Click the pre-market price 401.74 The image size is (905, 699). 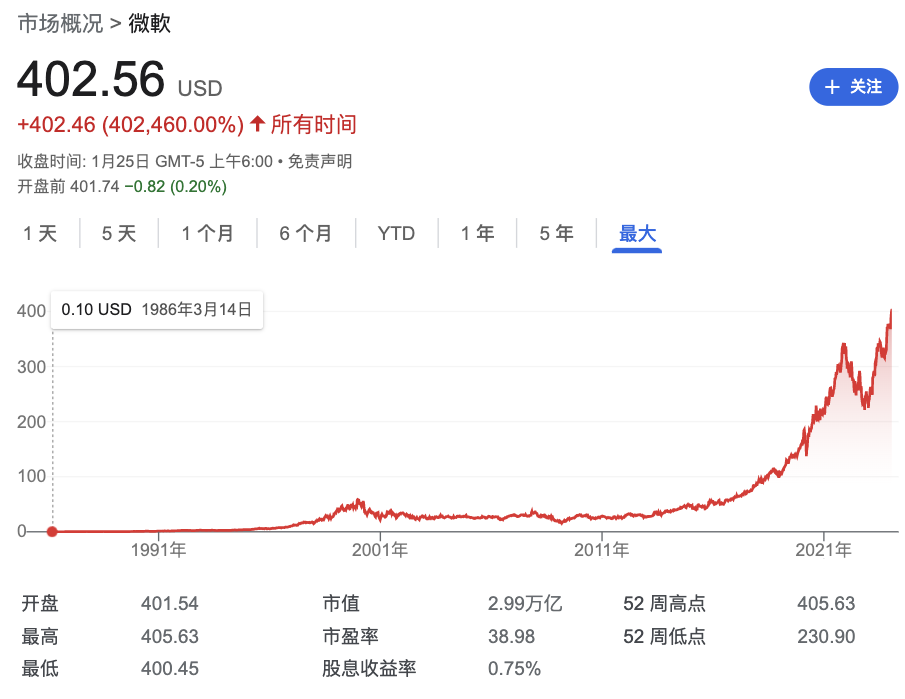95,186
